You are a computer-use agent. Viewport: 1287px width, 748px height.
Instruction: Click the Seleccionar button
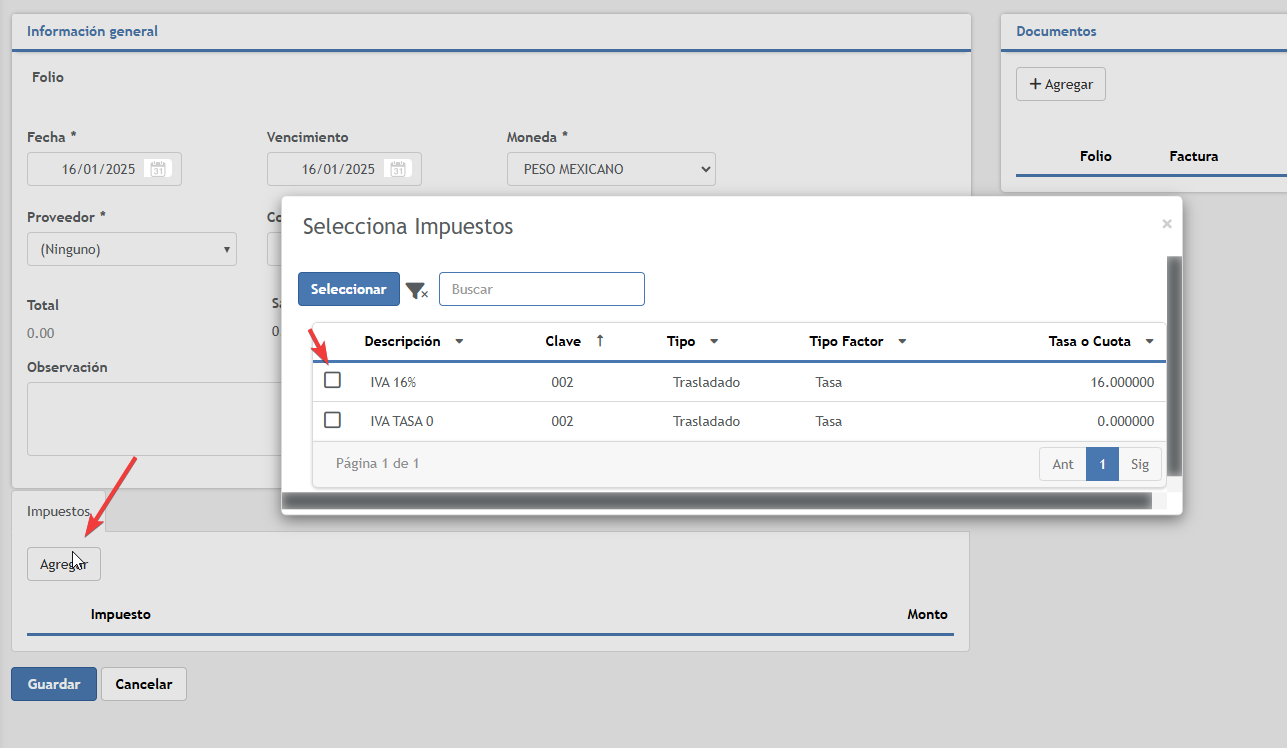349,289
